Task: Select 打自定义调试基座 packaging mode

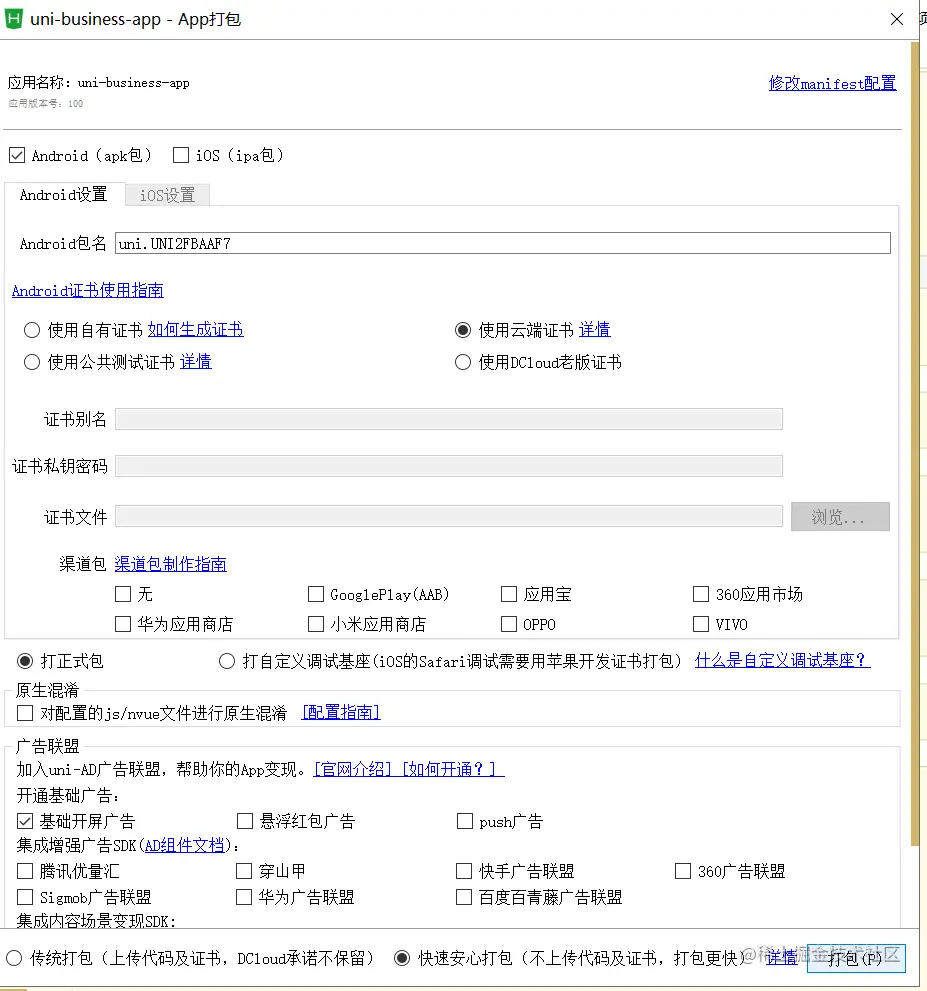Action: (227, 661)
